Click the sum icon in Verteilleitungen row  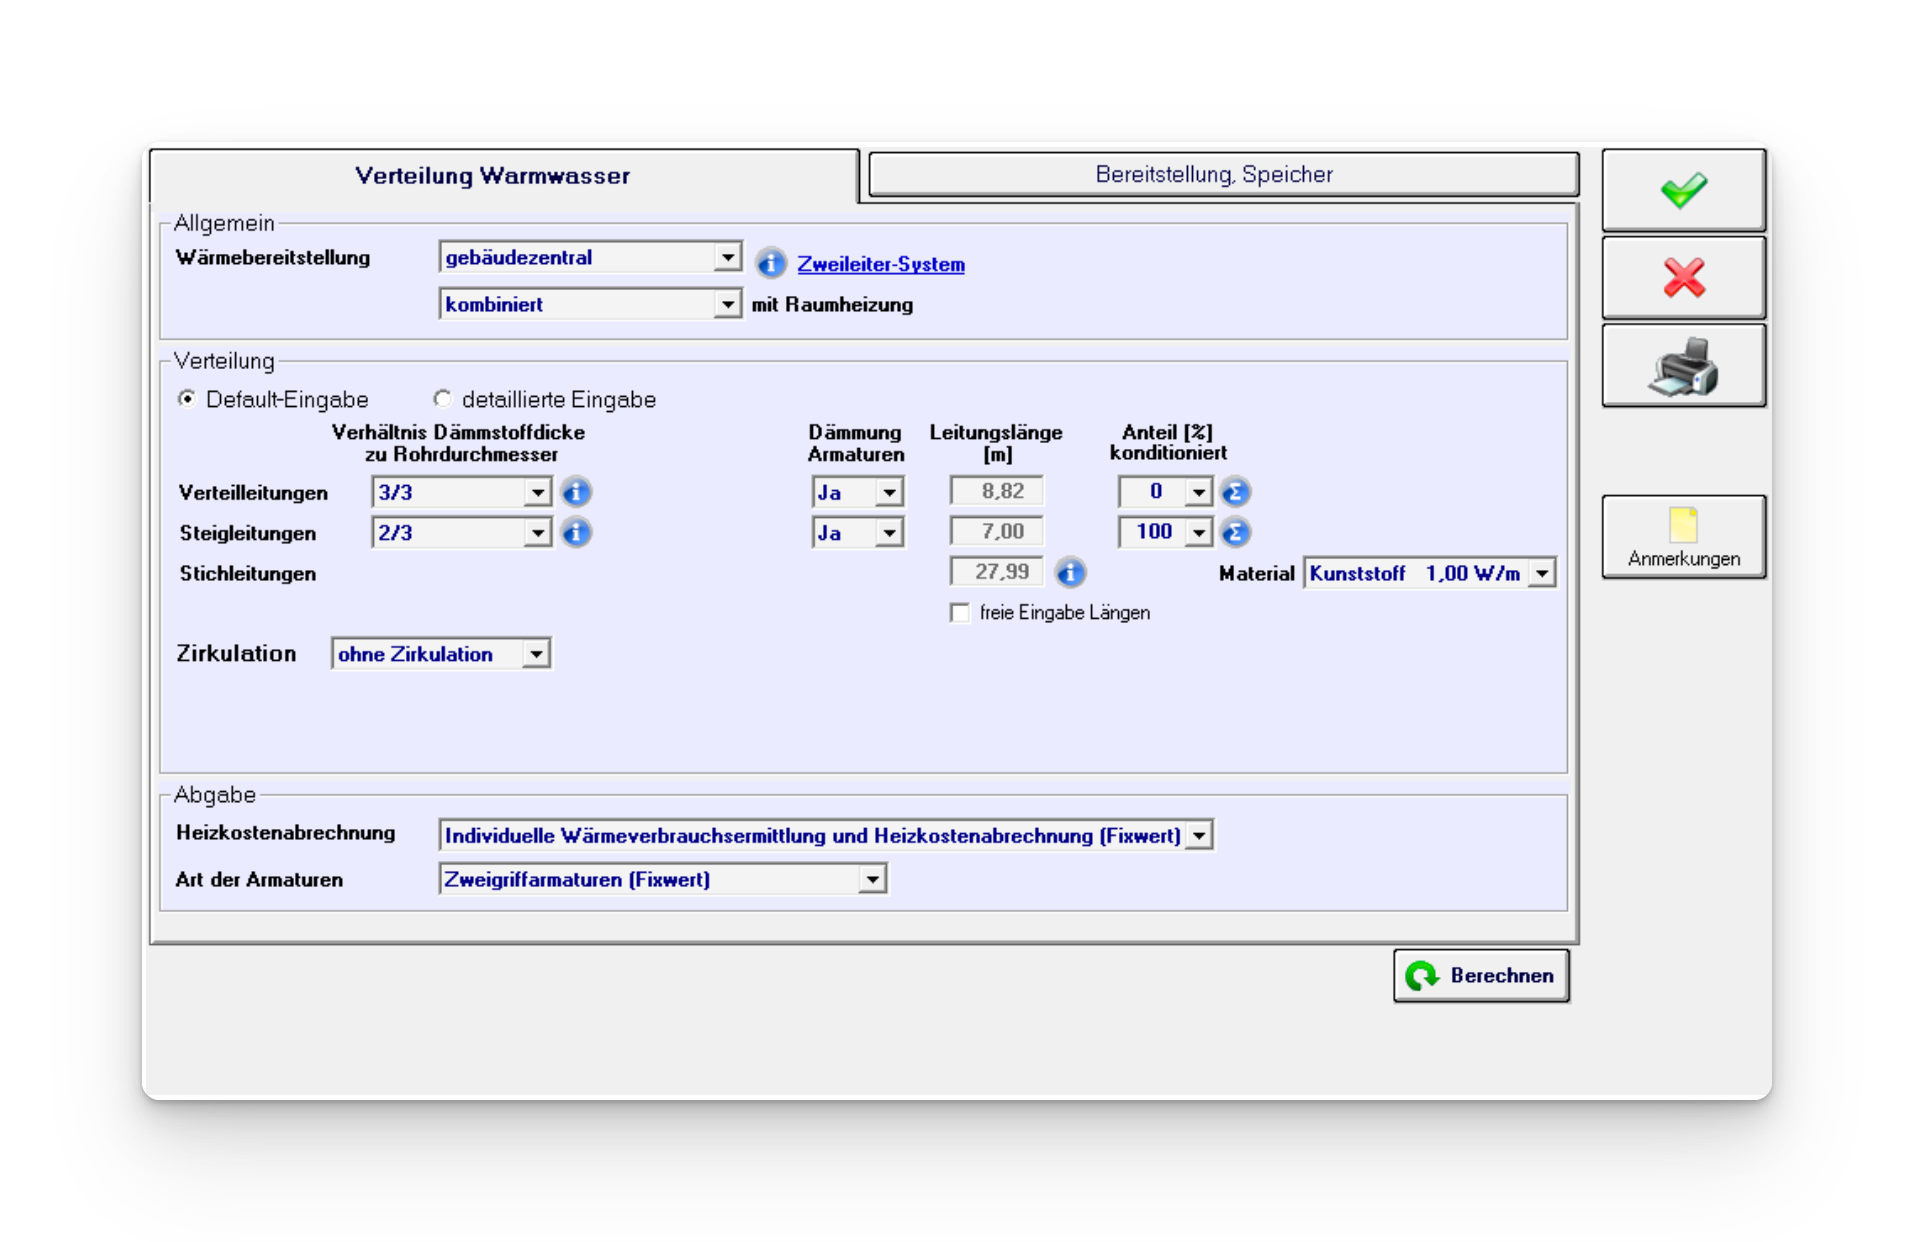coord(1235,492)
